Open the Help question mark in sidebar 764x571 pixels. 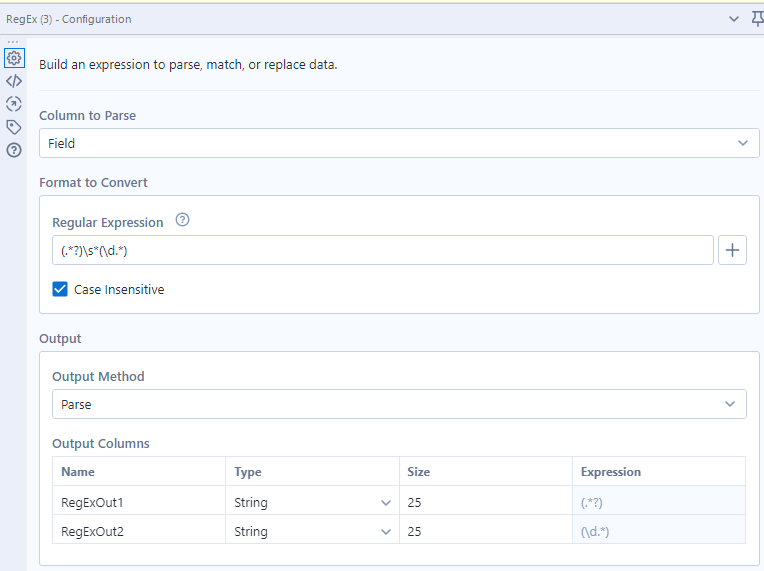pos(14,150)
